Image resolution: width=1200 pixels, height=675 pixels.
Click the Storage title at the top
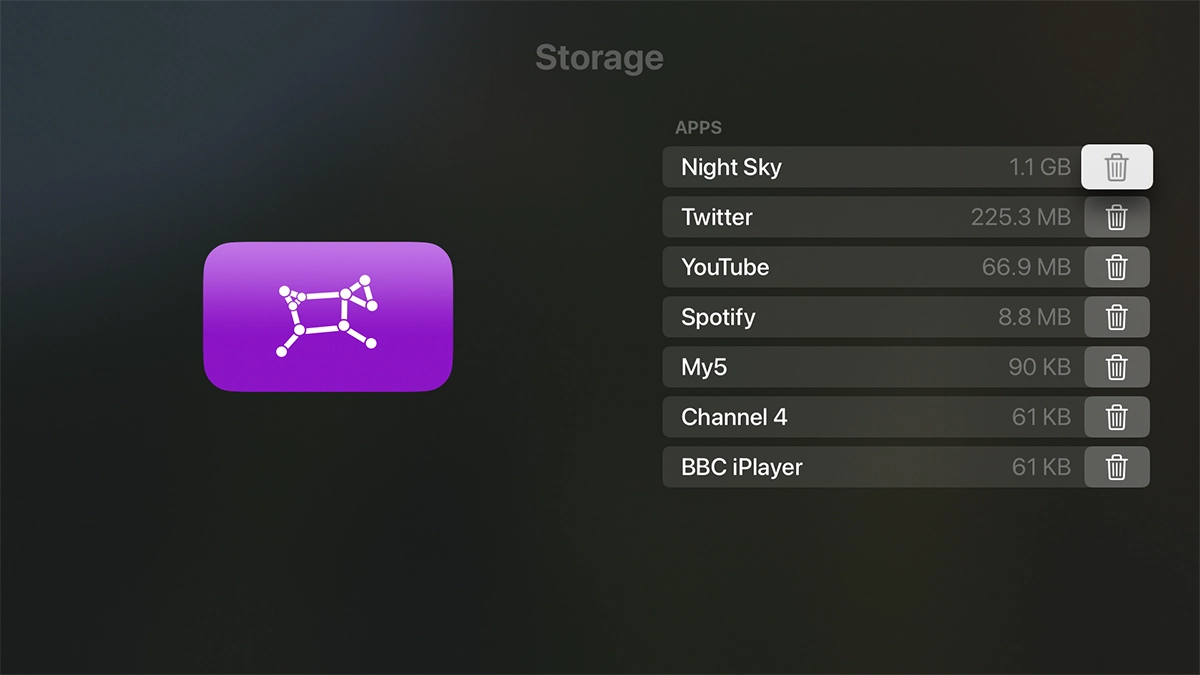[x=599, y=57]
